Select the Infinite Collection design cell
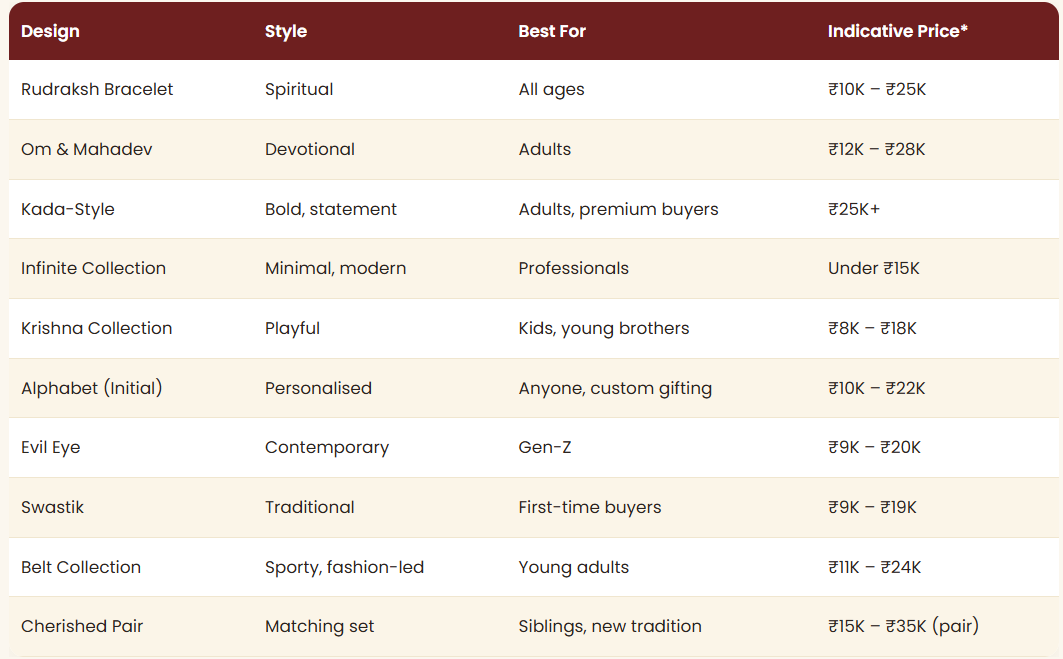 (x=94, y=268)
